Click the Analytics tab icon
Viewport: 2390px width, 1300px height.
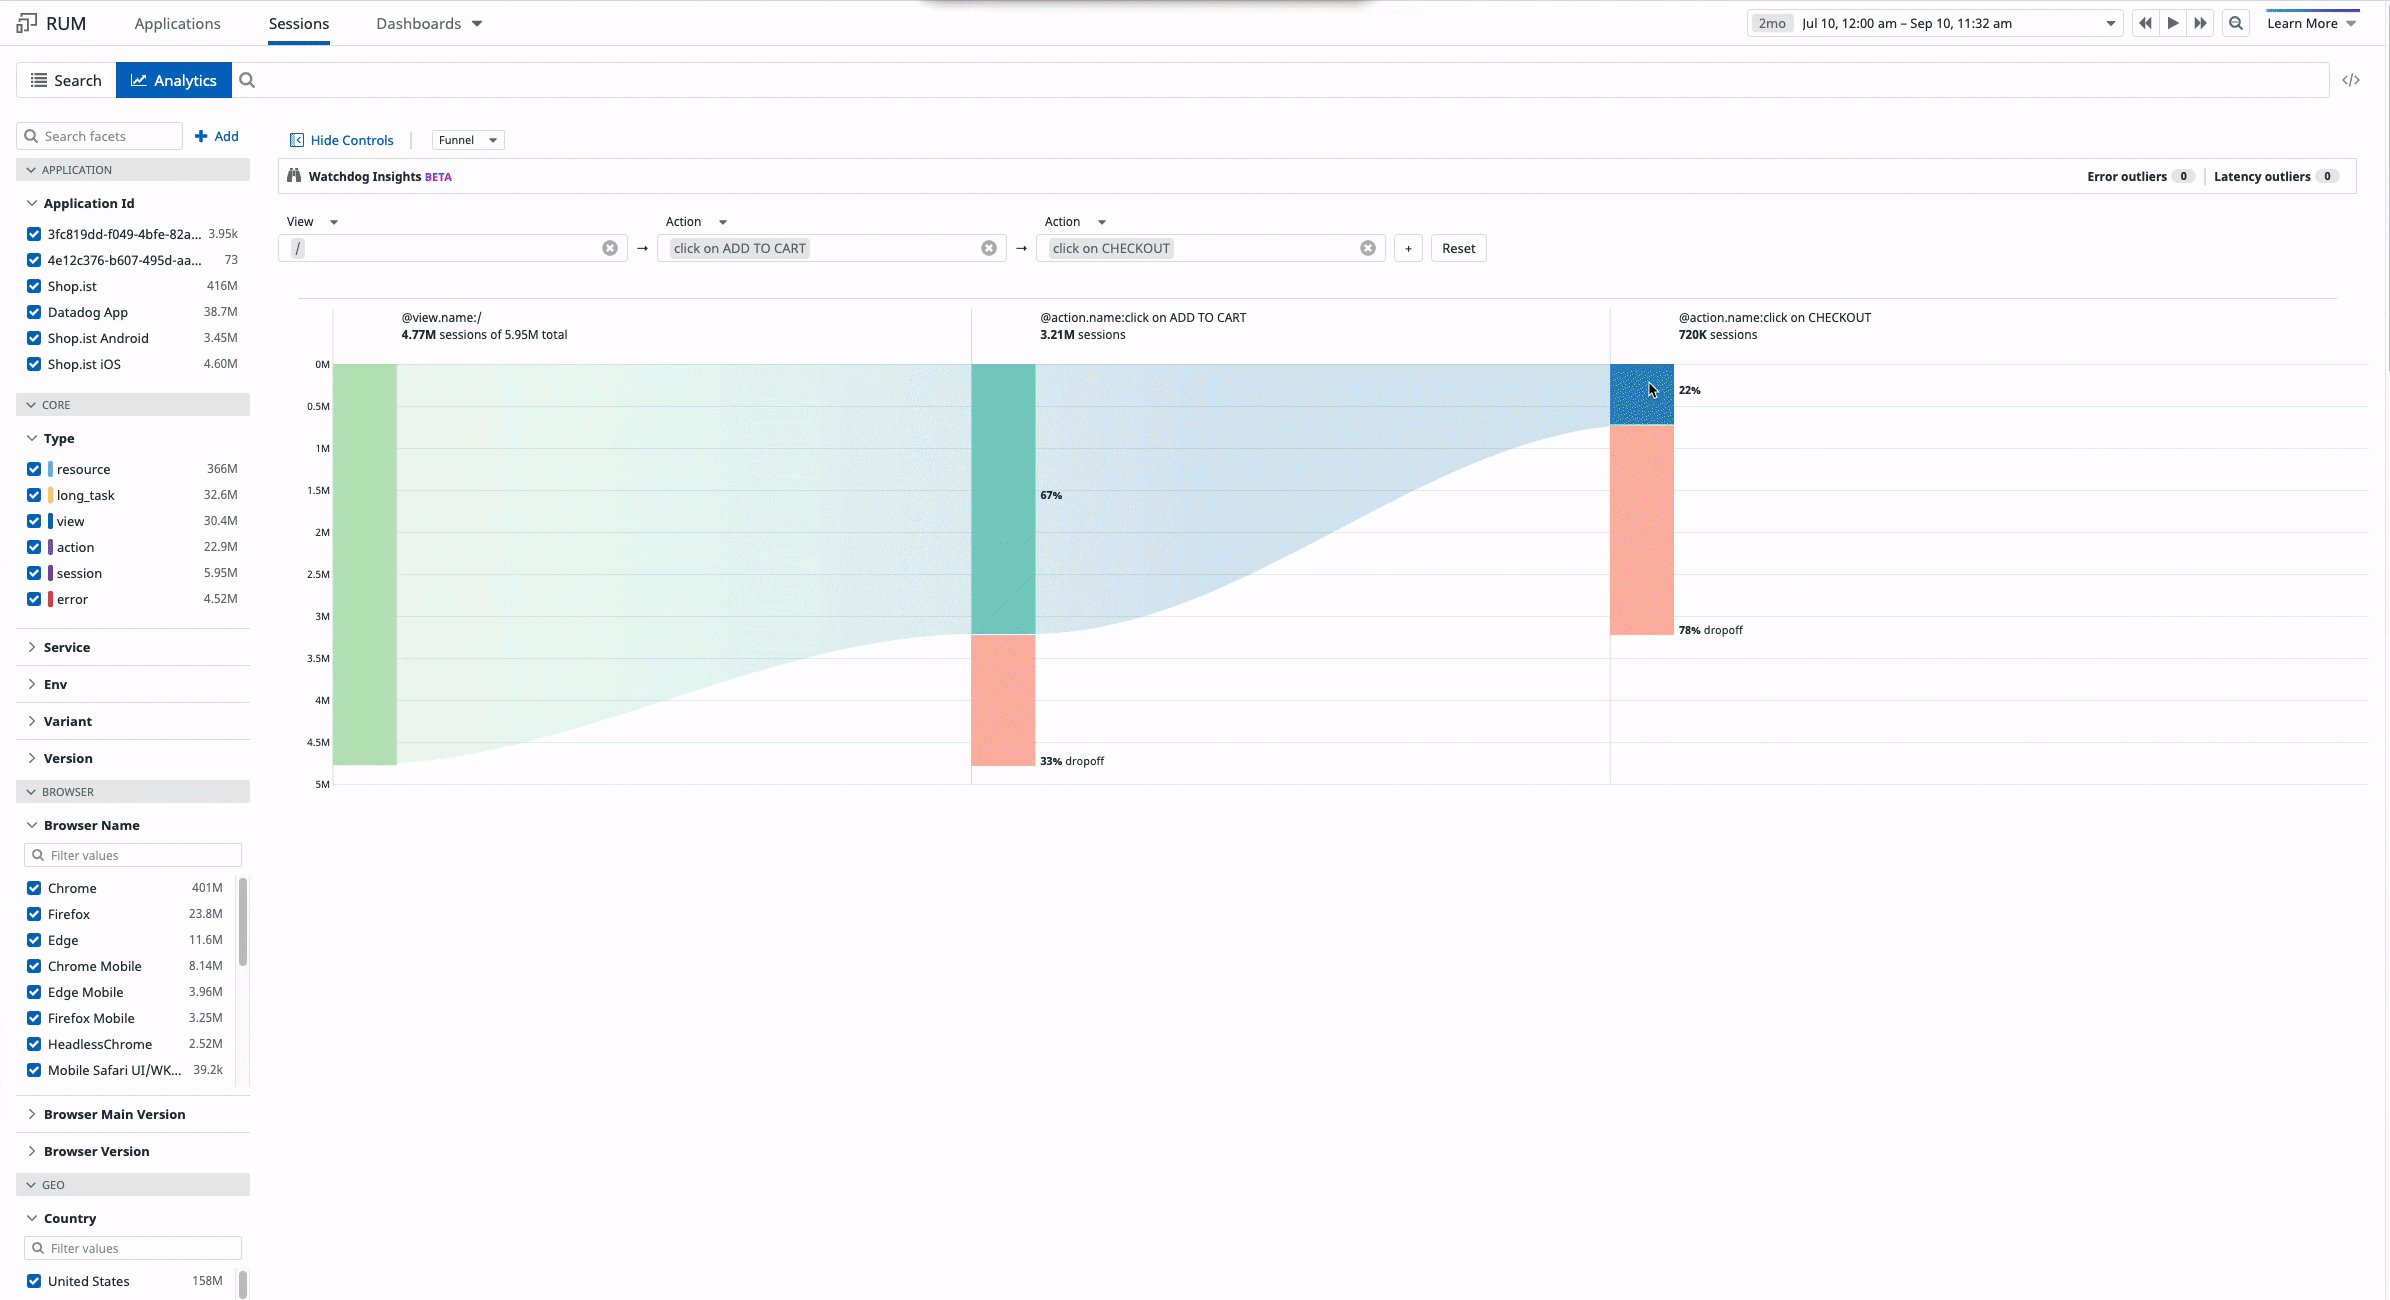click(139, 80)
